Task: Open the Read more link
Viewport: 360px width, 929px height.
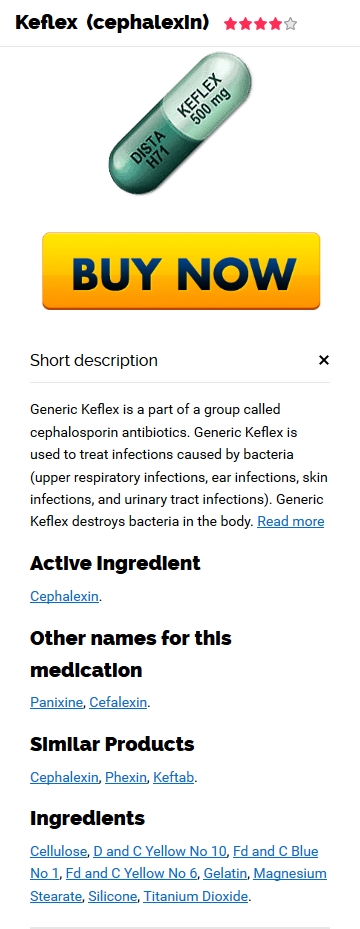Action: pyautogui.click(x=291, y=521)
